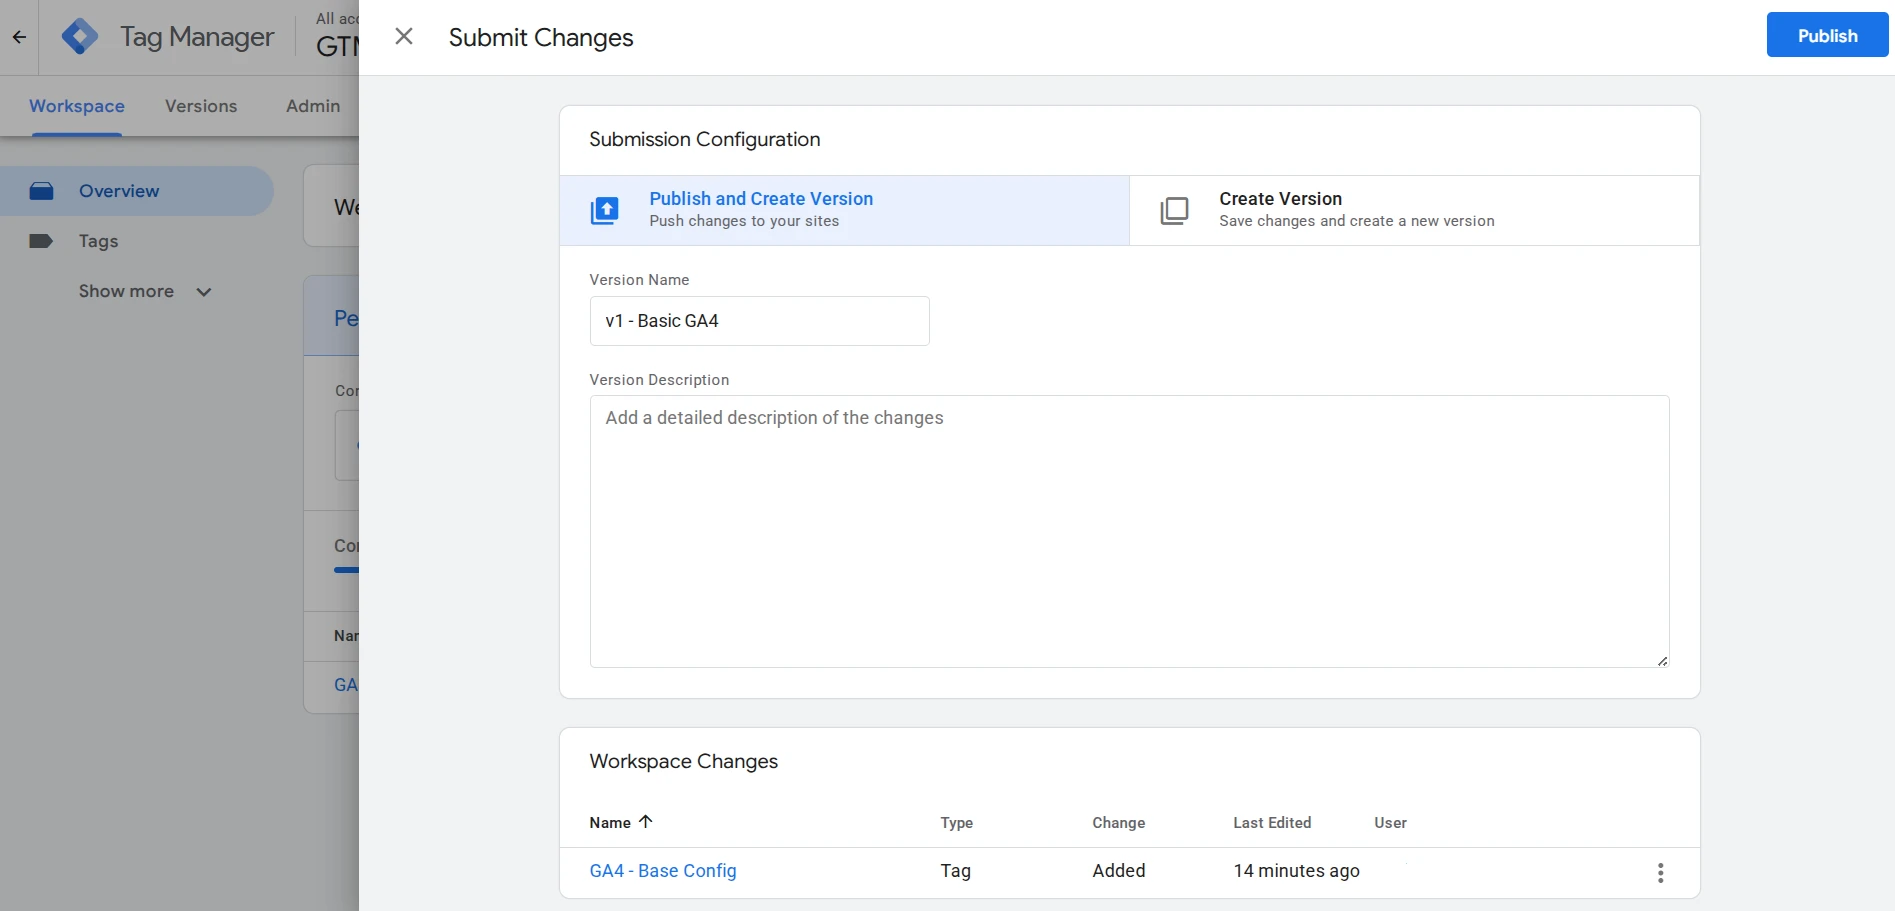
Task: Focus the Version Description text area
Action: [1129, 531]
